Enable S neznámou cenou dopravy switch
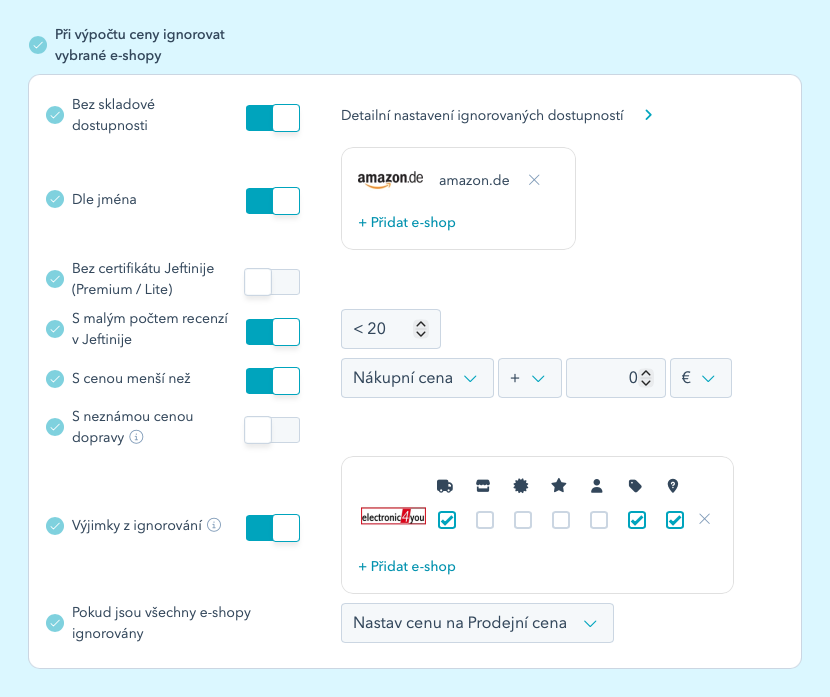This screenshot has width=830, height=697. (x=272, y=430)
